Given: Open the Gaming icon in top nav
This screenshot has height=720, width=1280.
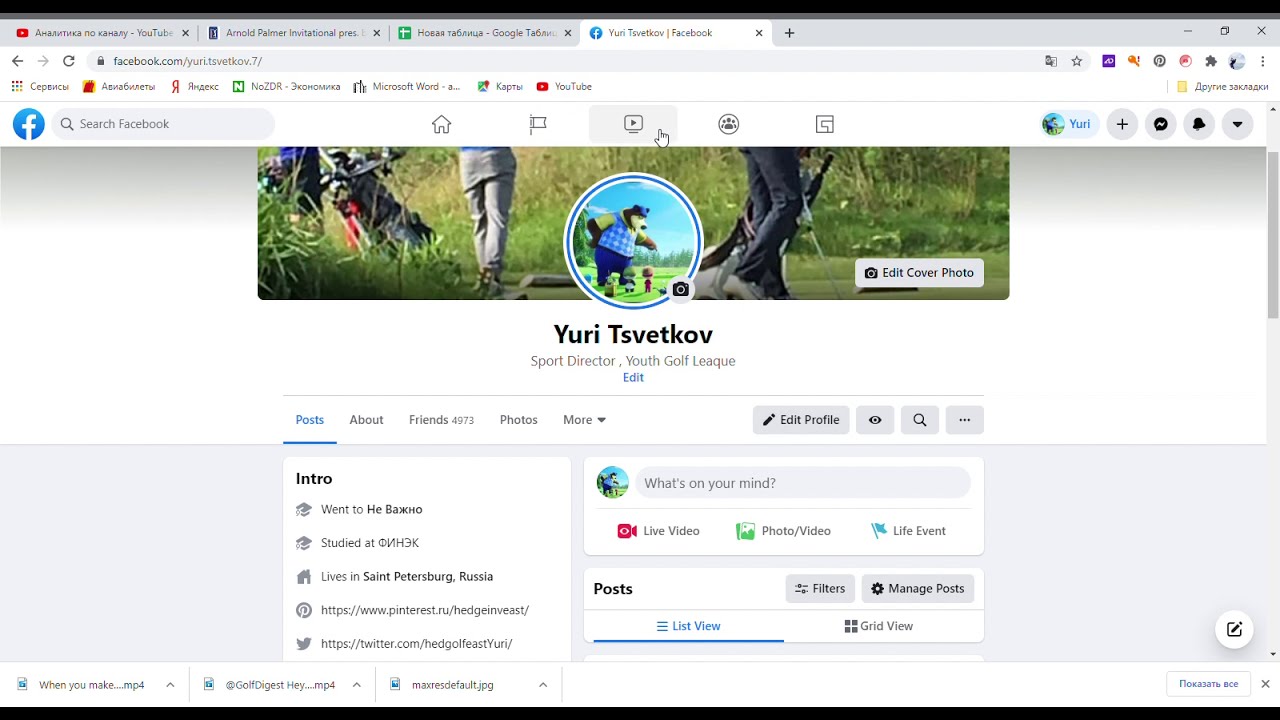Looking at the screenshot, I should 825,124.
